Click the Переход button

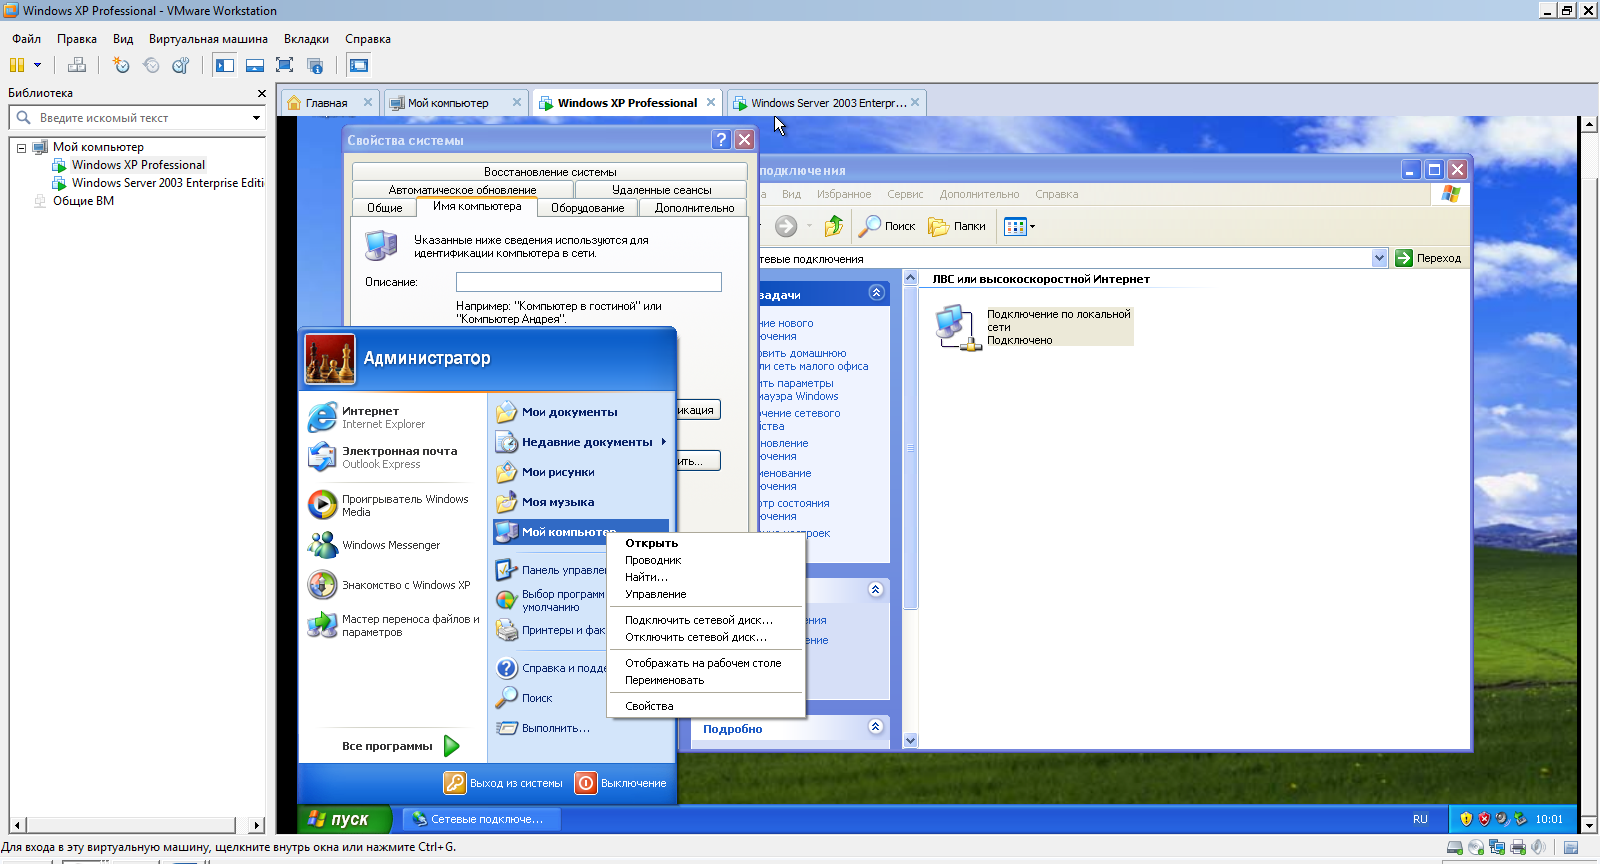click(1429, 258)
